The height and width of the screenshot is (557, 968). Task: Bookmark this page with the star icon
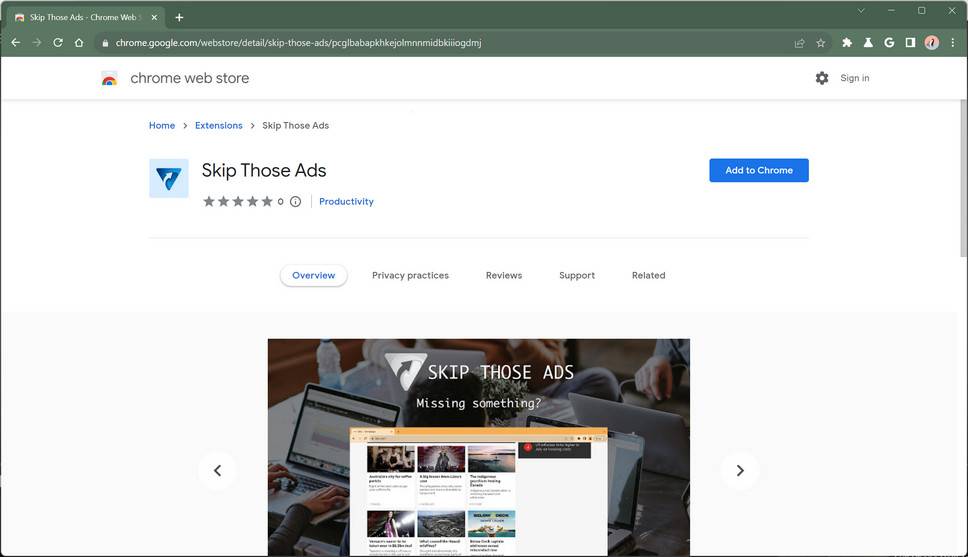[820, 43]
